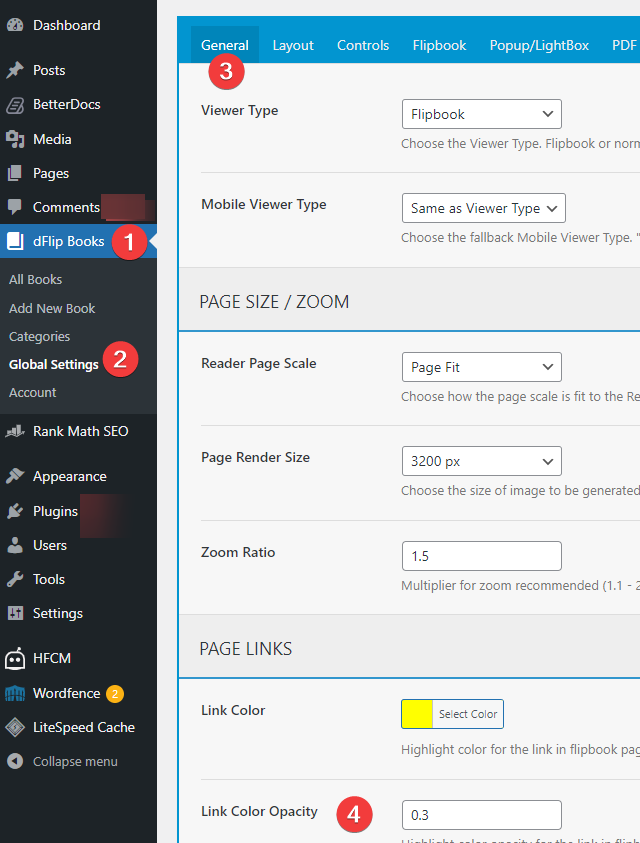Click the Rank Math SEO icon
Screen dimensions: 640x843
click(x=15, y=431)
